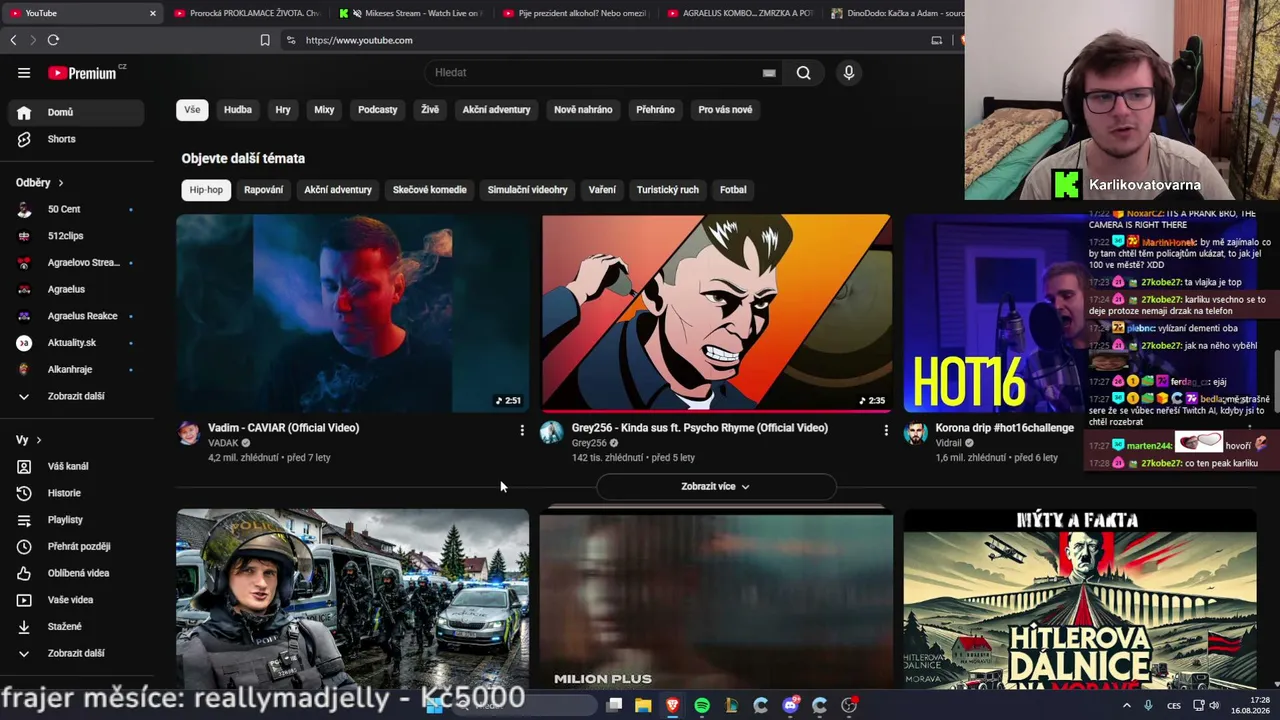Open Spotify from the taskbar
The width and height of the screenshot is (1280, 720).
(x=702, y=705)
